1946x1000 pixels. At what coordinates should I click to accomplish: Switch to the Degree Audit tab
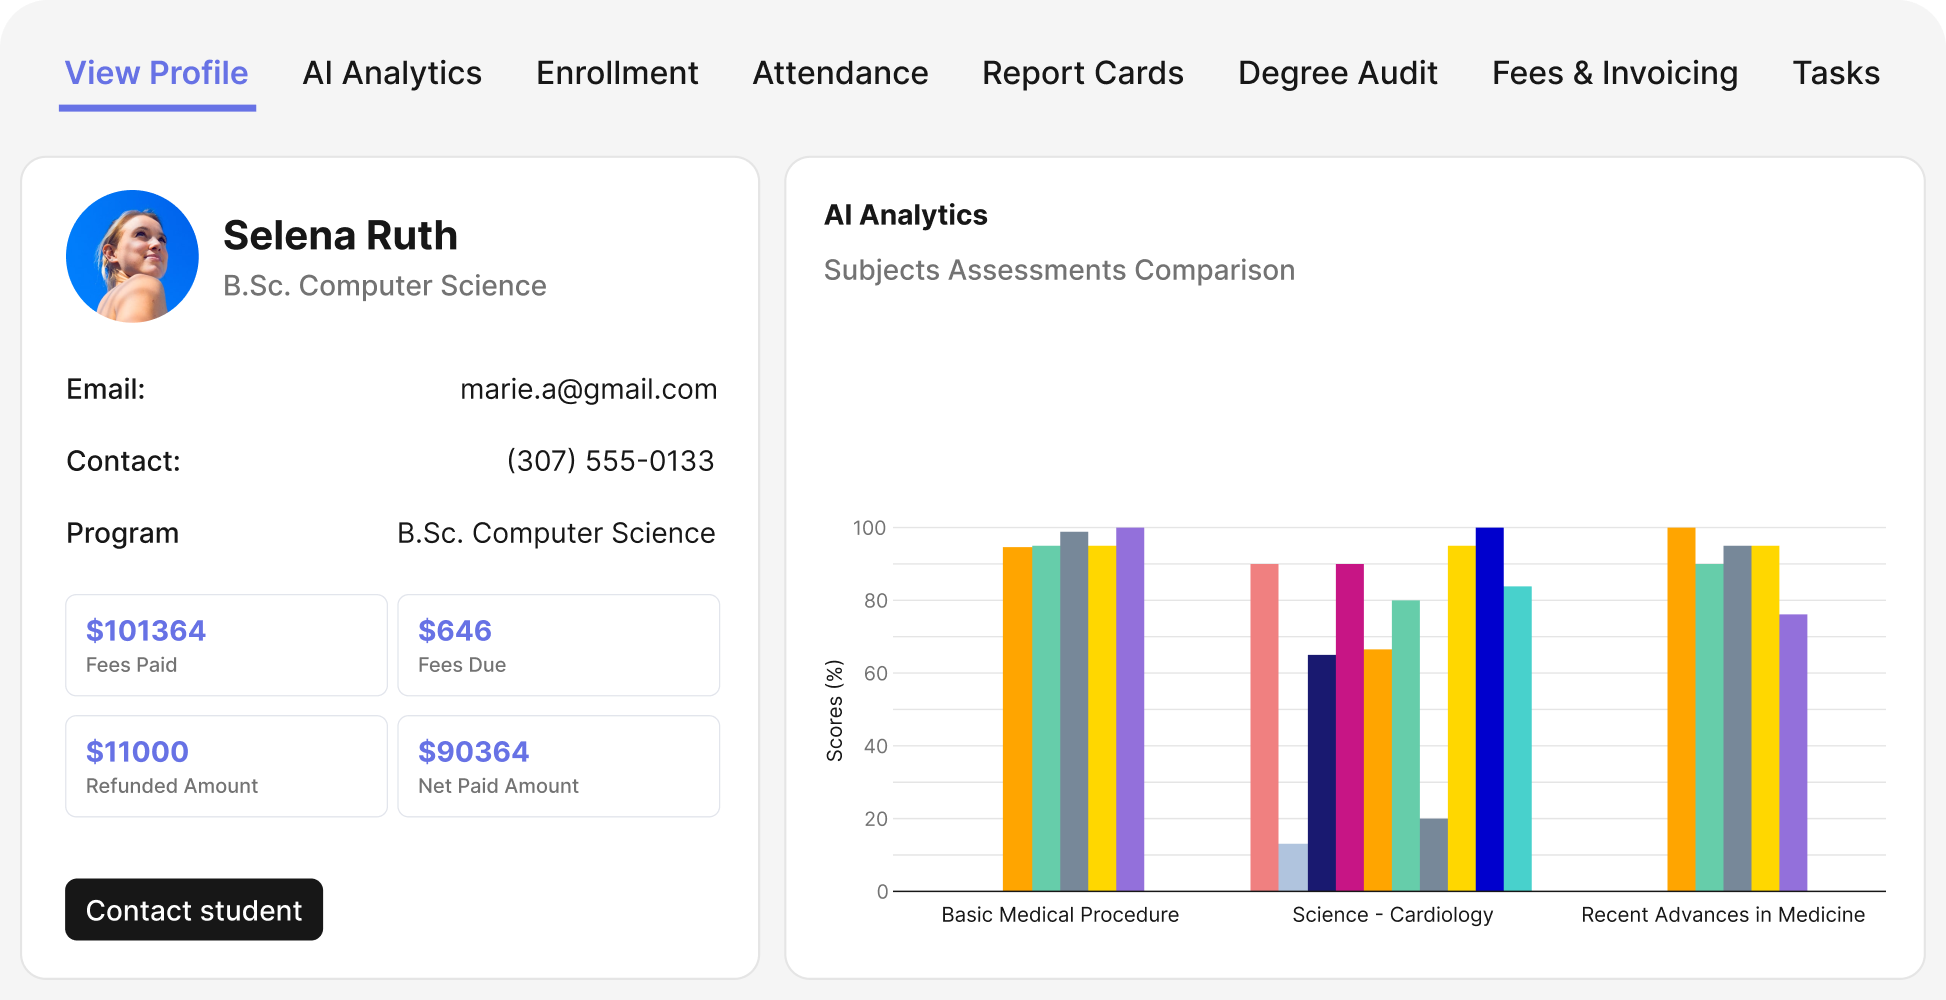1338,73
